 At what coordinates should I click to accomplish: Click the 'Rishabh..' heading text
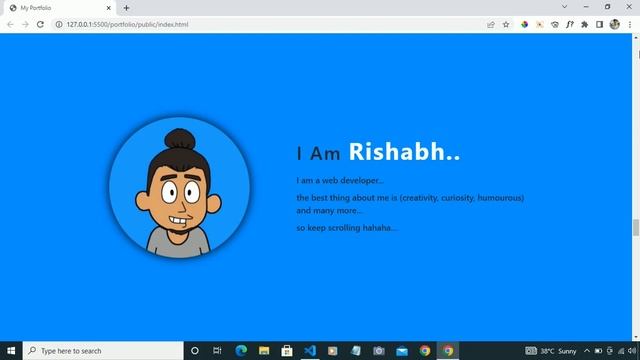(x=404, y=152)
